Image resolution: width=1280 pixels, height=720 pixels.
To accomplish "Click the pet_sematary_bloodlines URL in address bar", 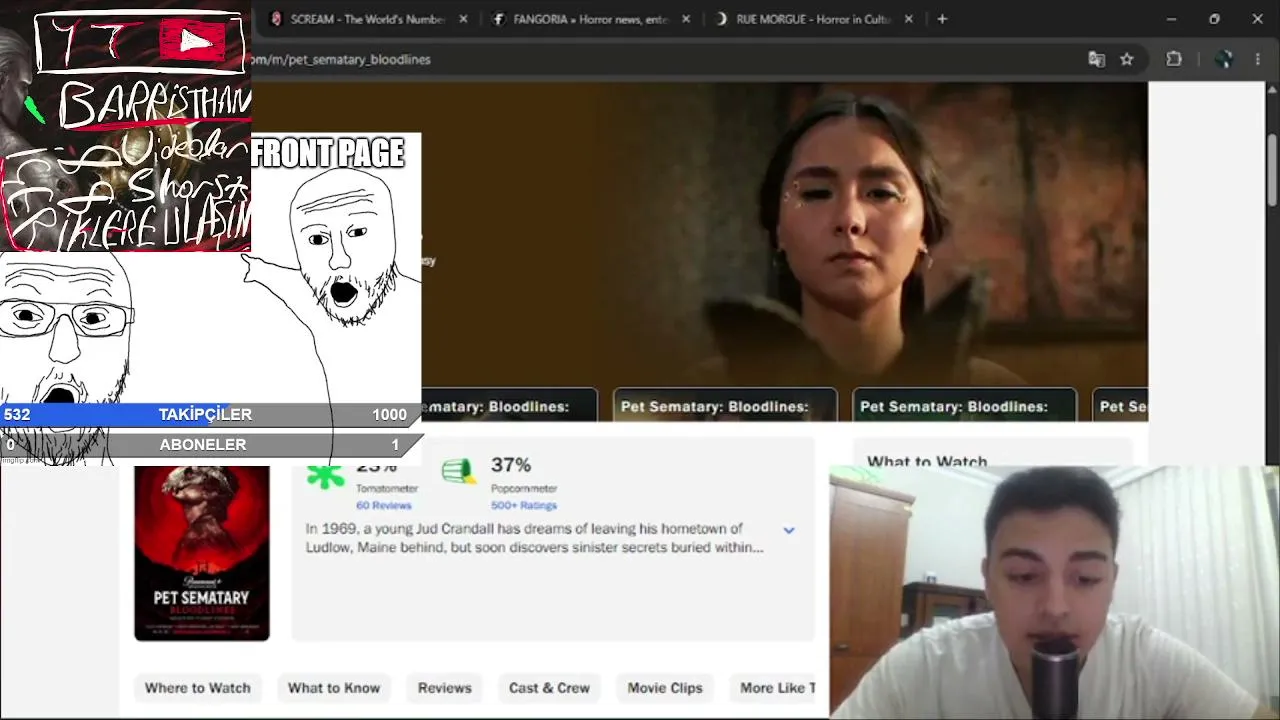I will pyautogui.click(x=341, y=59).
